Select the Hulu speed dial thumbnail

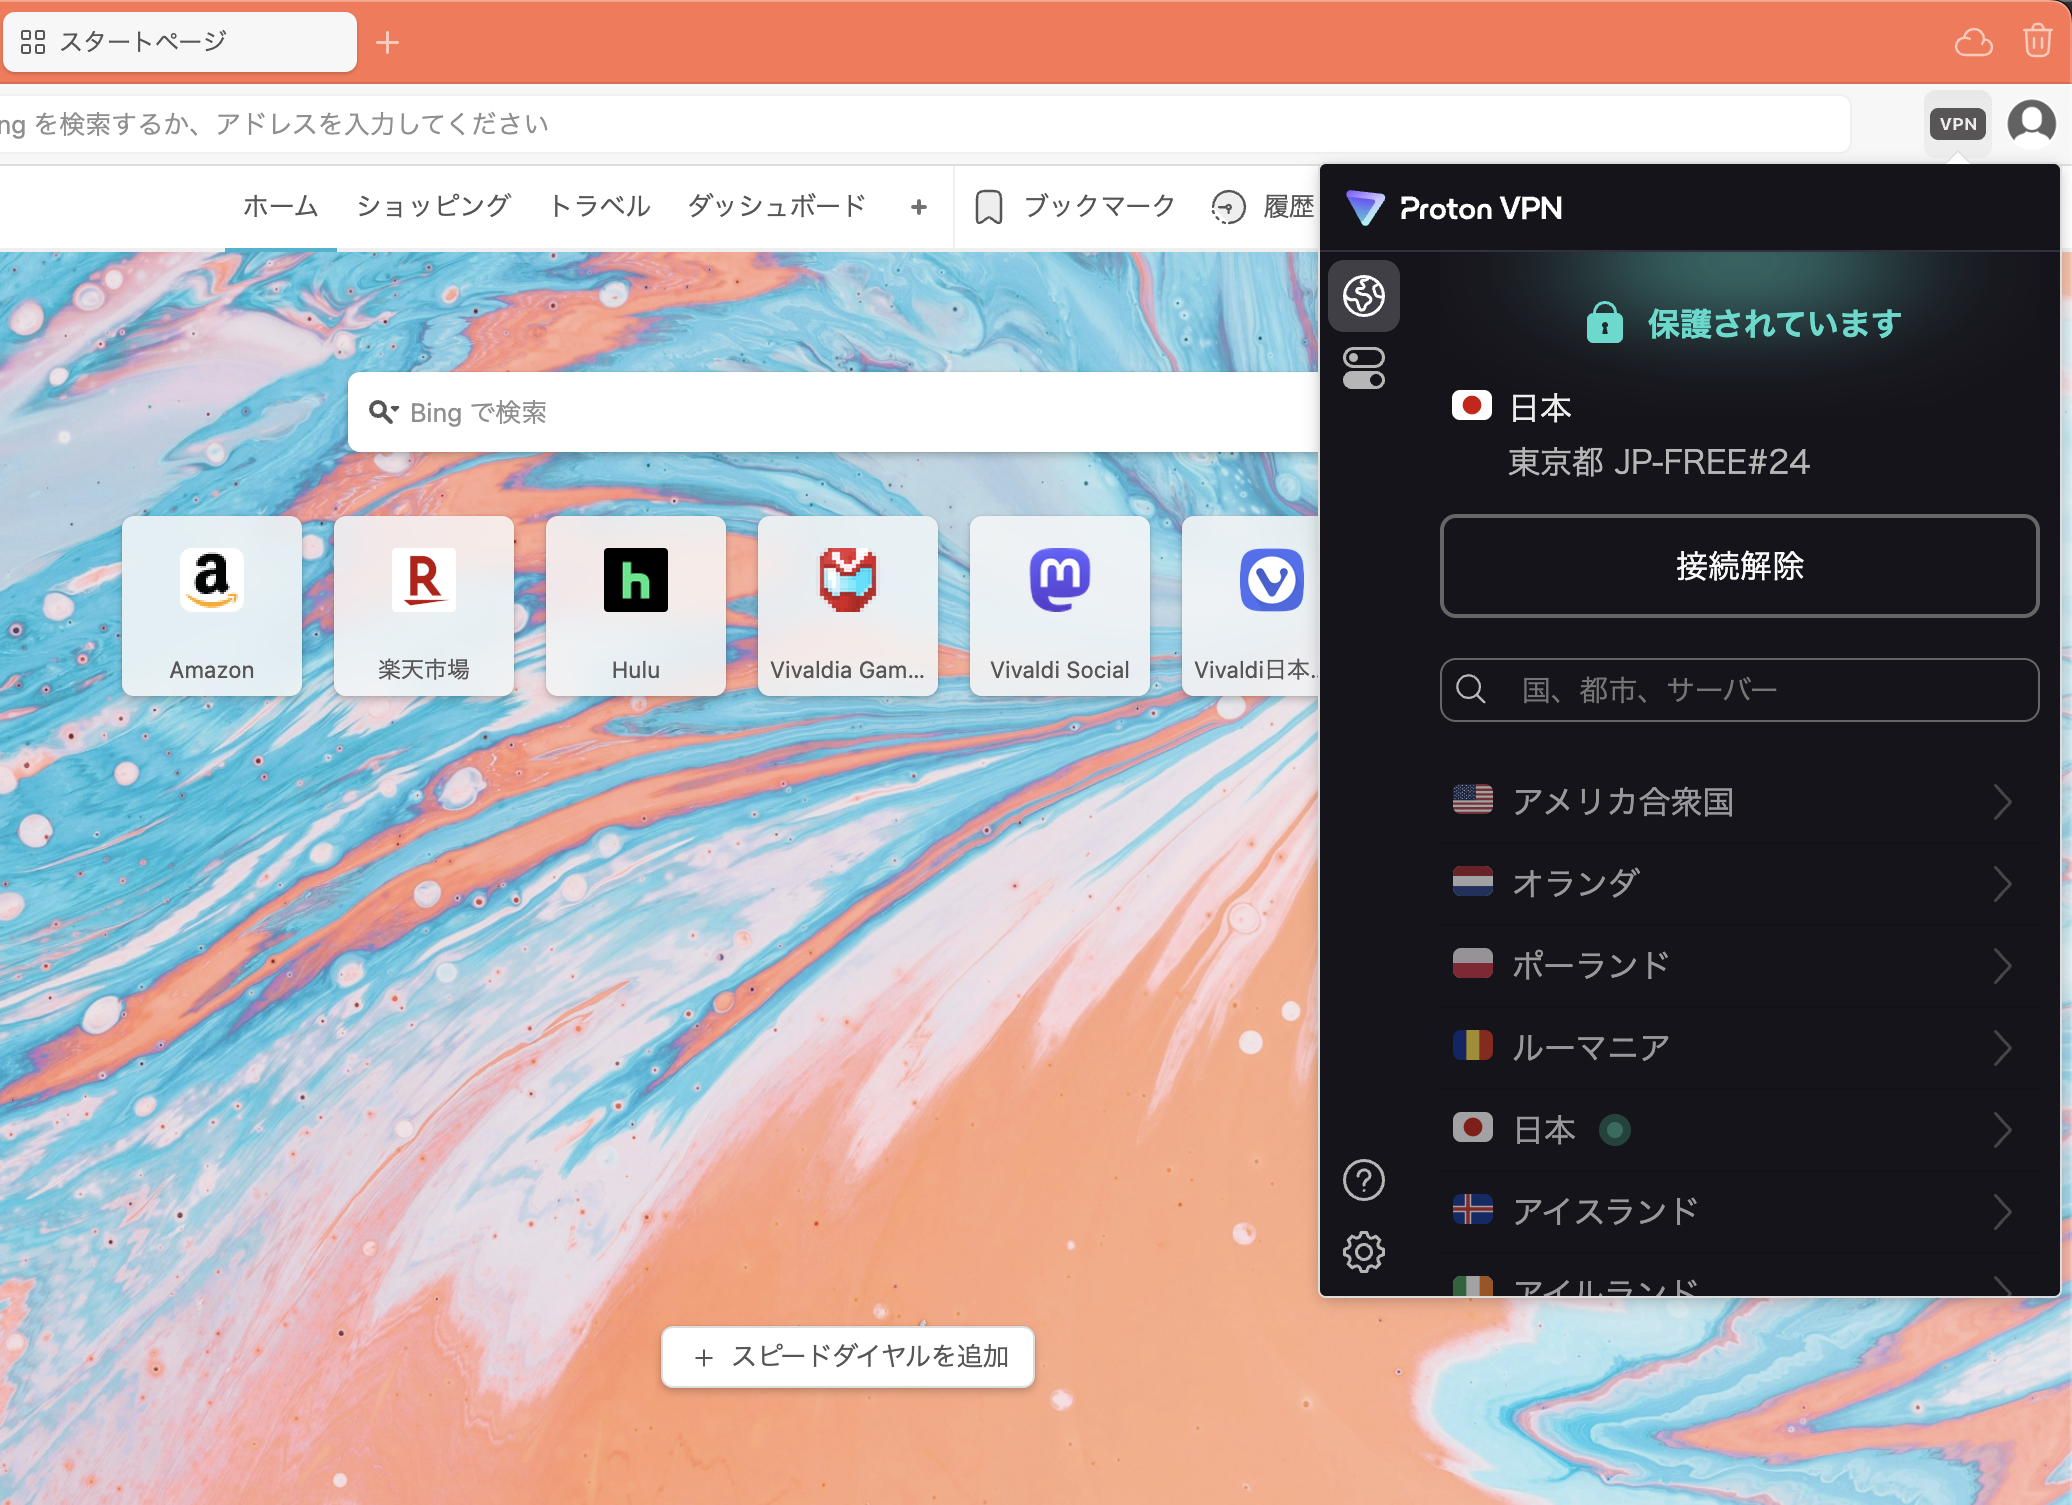pyautogui.click(x=635, y=605)
